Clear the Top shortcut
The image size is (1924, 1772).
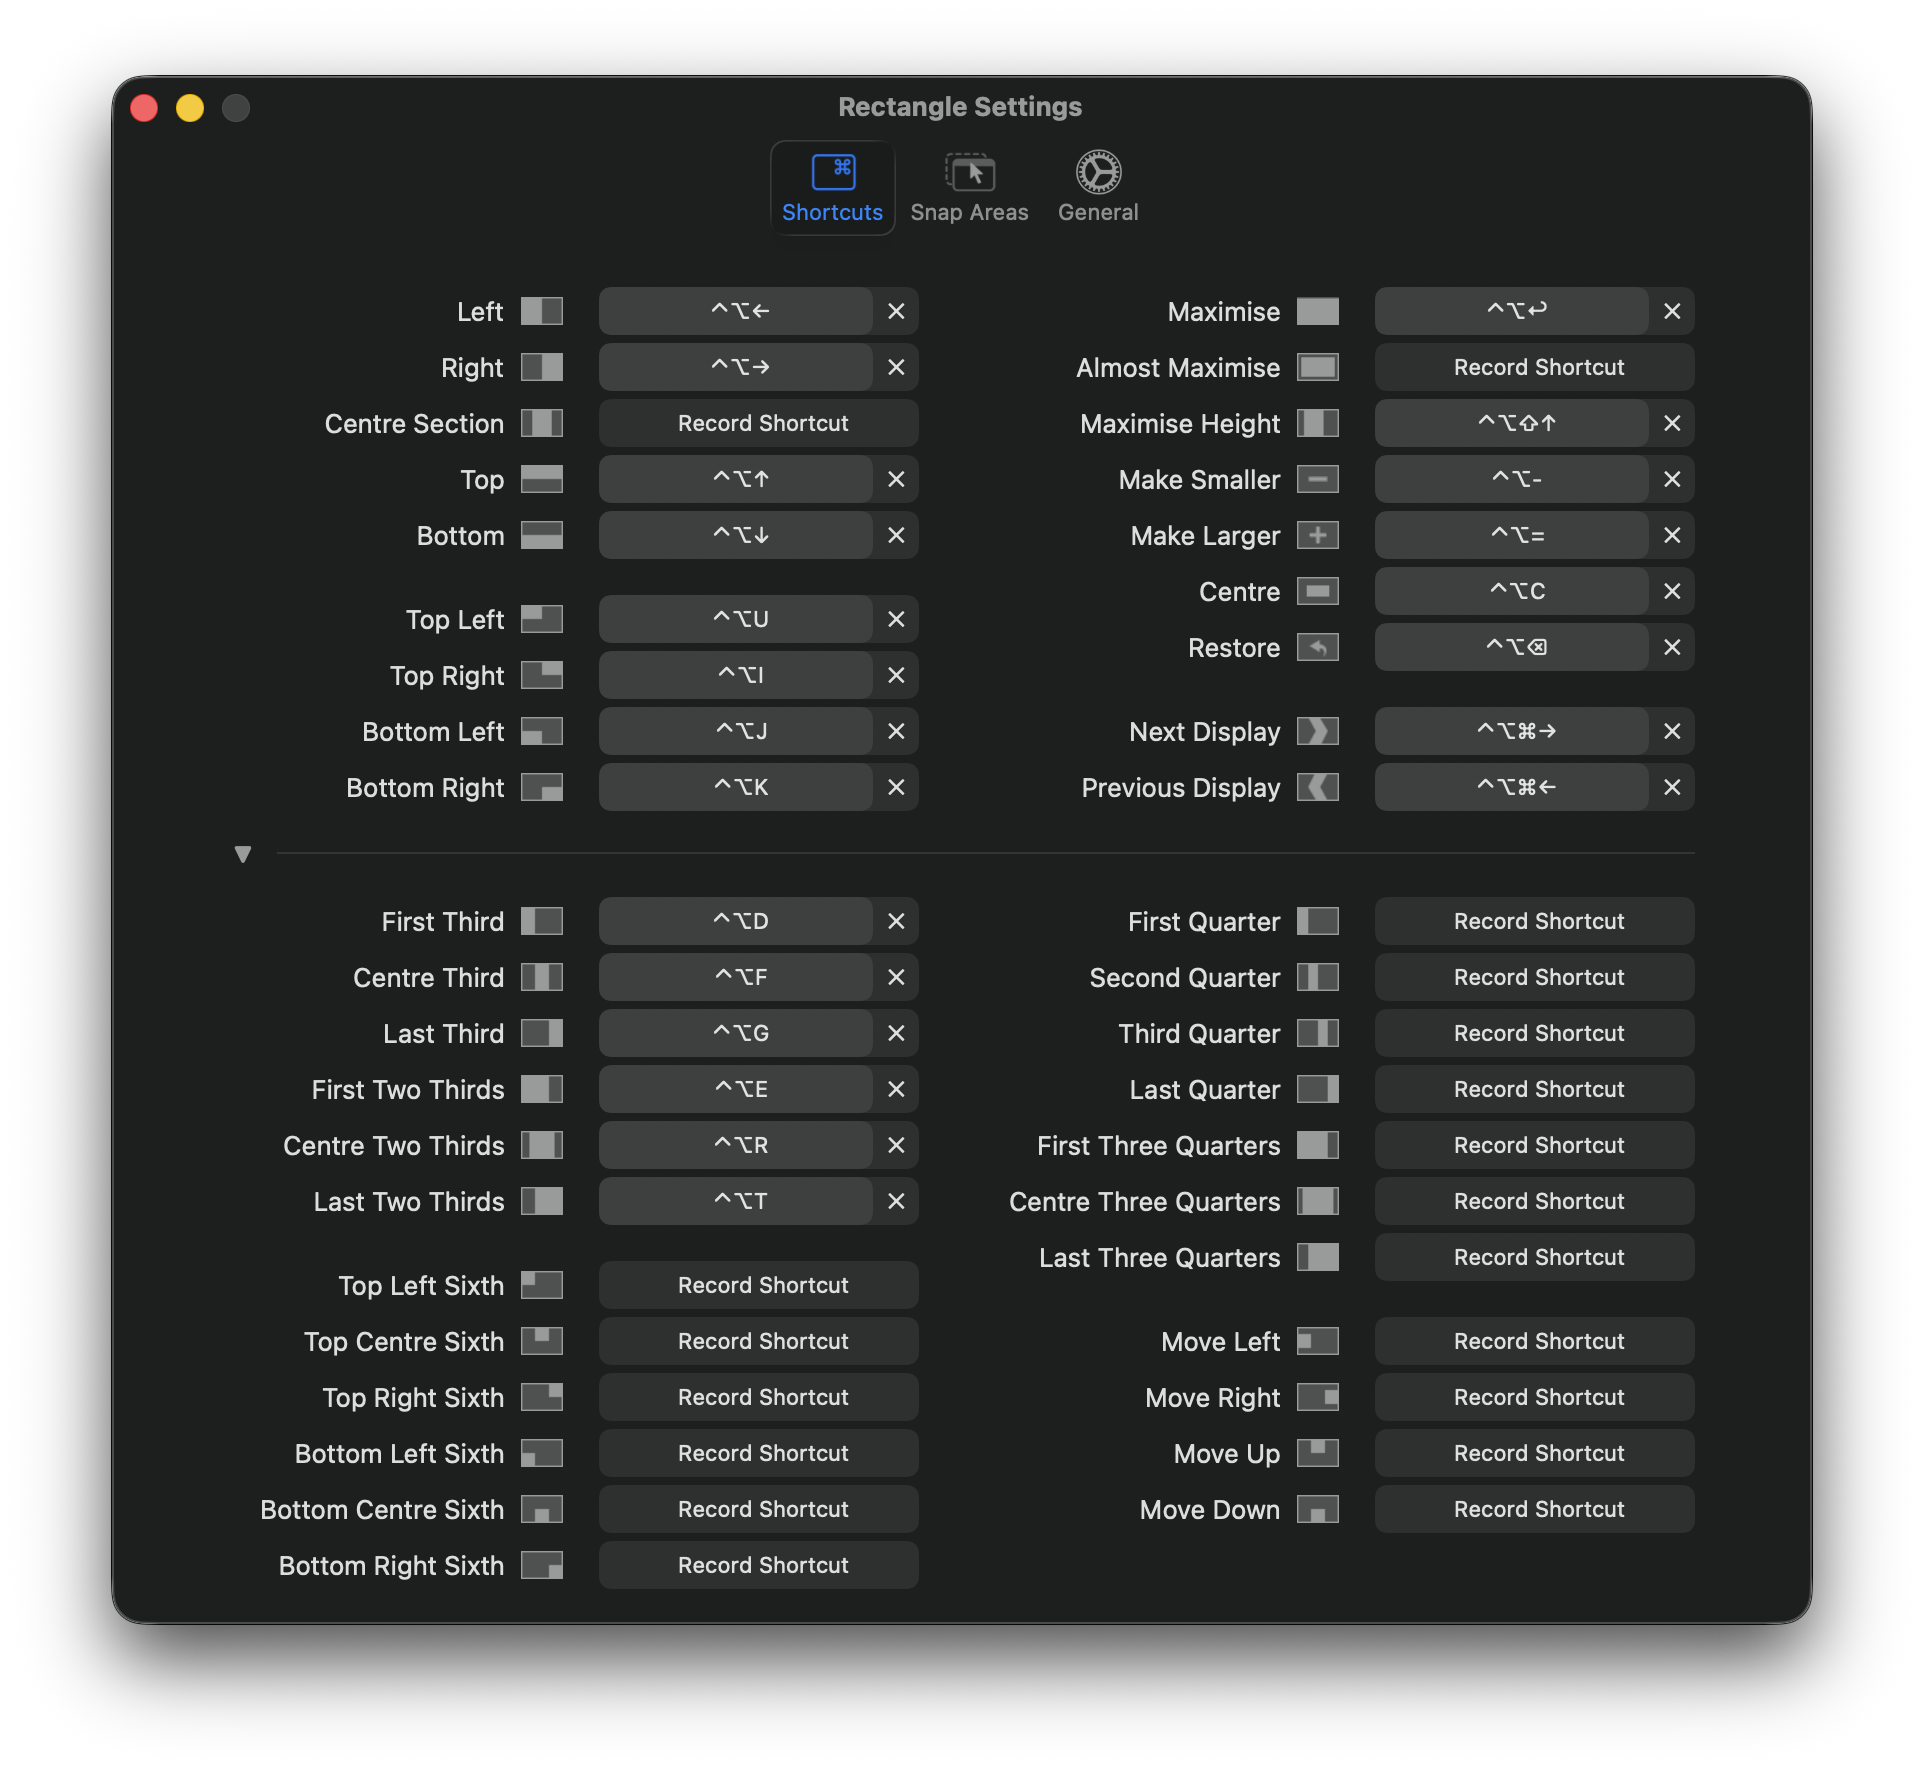tap(896, 479)
